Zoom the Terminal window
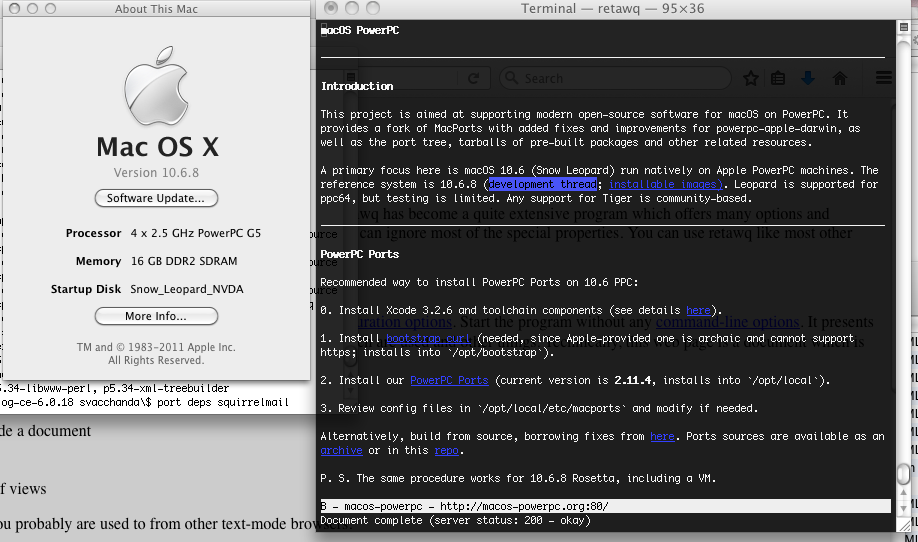The width and height of the screenshot is (918, 542). (373, 8)
